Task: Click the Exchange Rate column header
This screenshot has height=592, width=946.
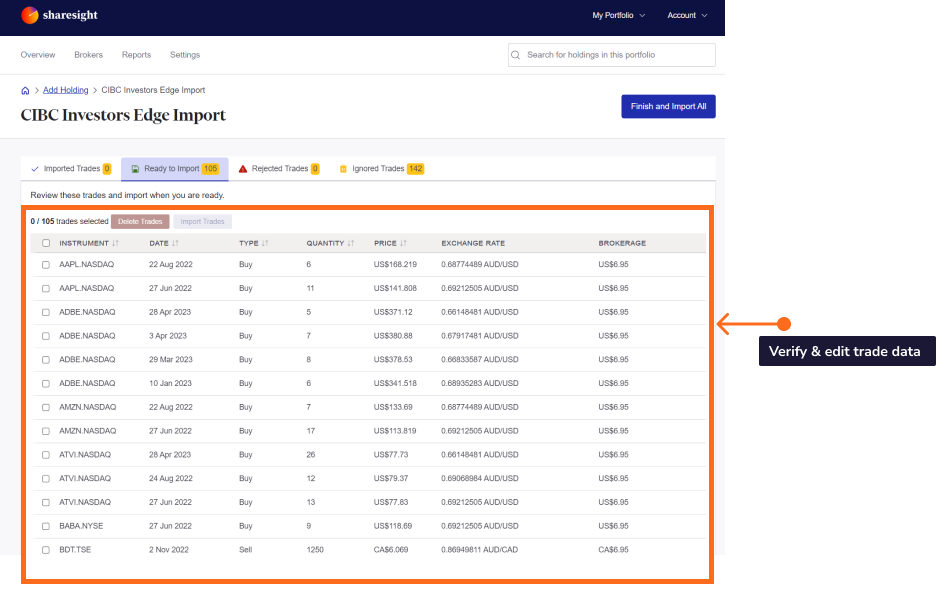Action: pyautogui.click(x=473, y=243)
